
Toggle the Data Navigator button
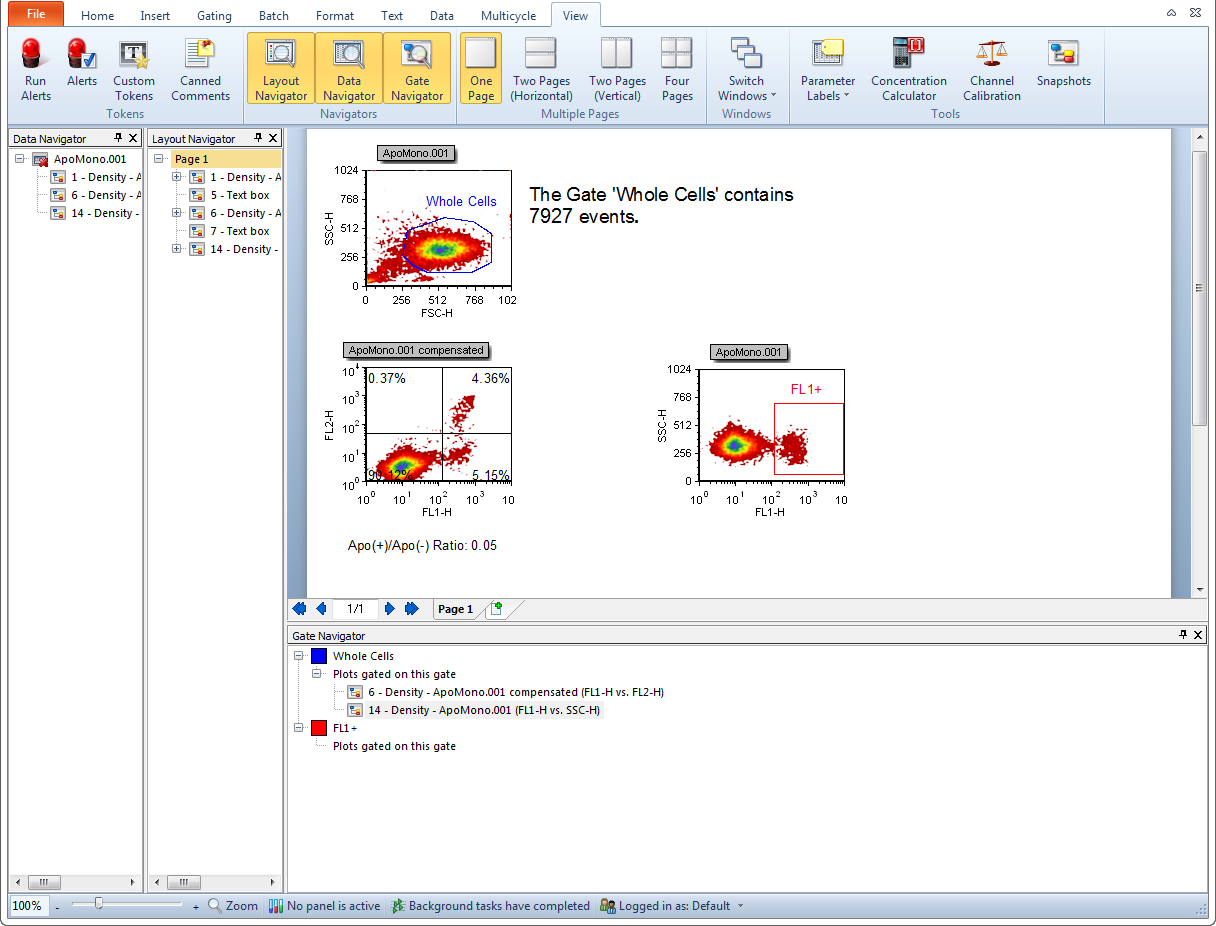tap(349, 69)
